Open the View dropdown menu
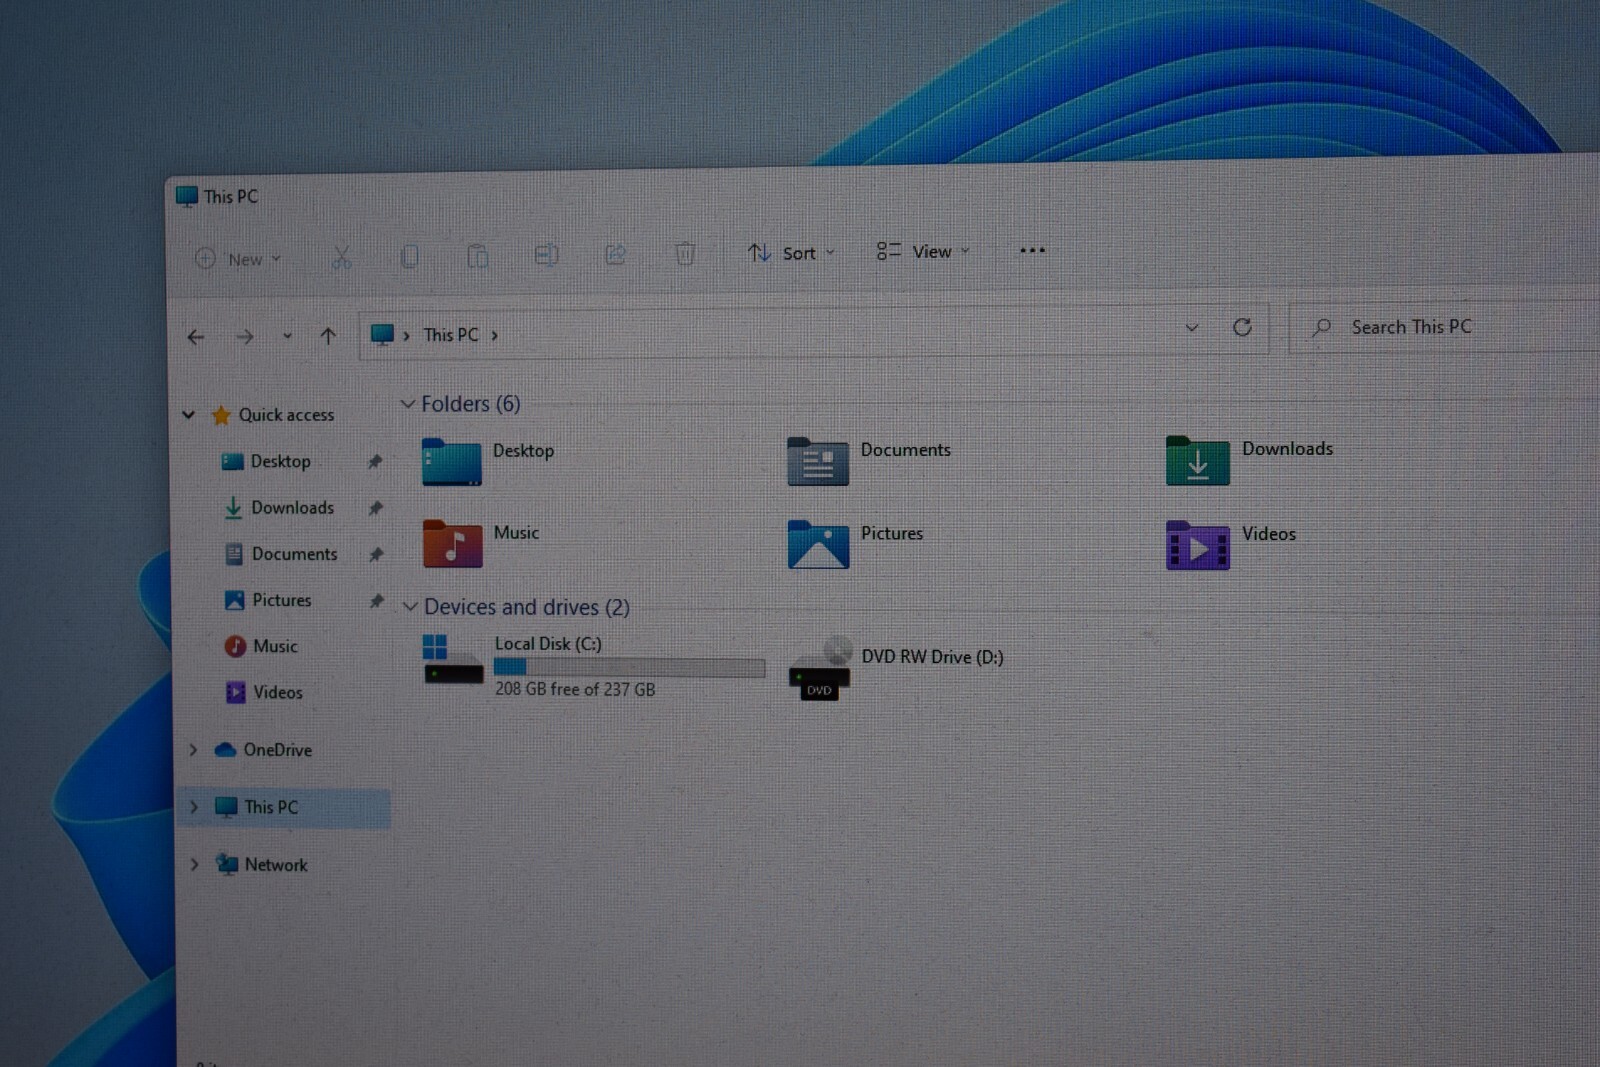This screenshot has width=1600, height=1067. coord(923,251)
